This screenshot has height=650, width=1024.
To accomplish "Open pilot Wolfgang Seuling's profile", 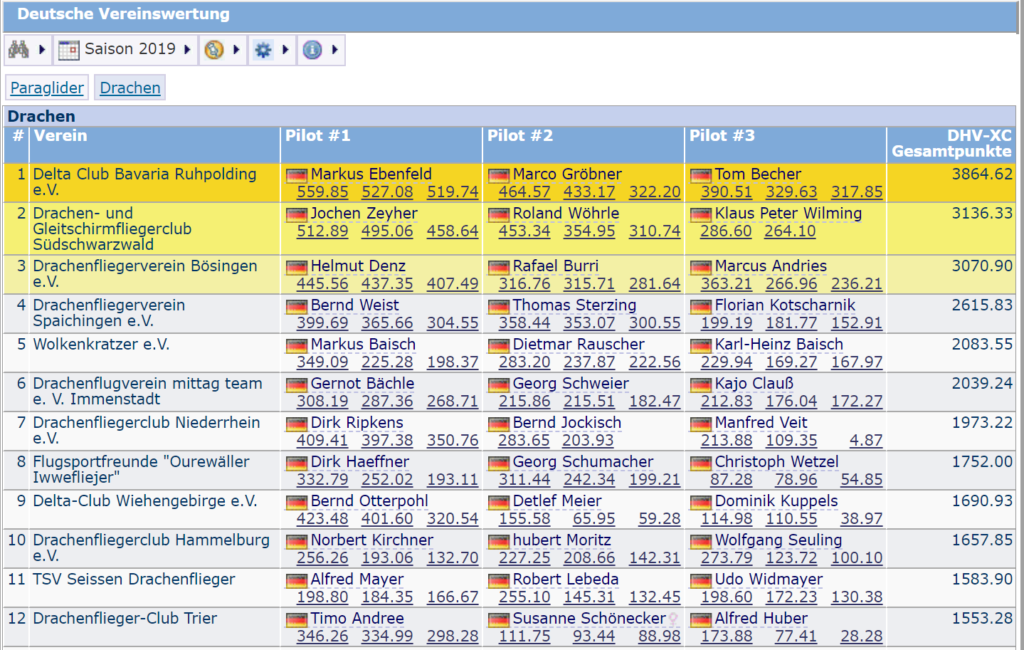I will tap(778, 540).
